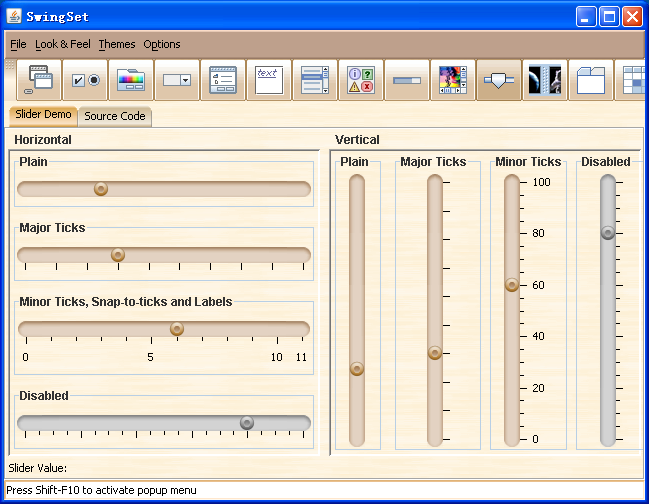Open the ComboBox demo icon
Viewport: 649px width, 504px height.
(177, 79)
